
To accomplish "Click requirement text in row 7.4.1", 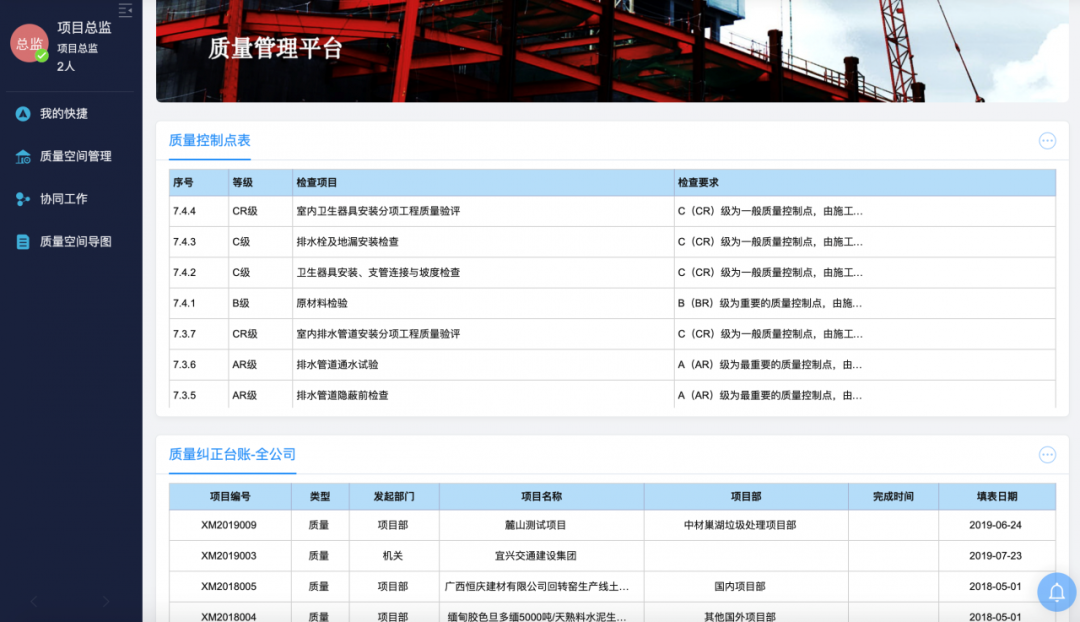I will pyautogui.click(x=769, y=303).
